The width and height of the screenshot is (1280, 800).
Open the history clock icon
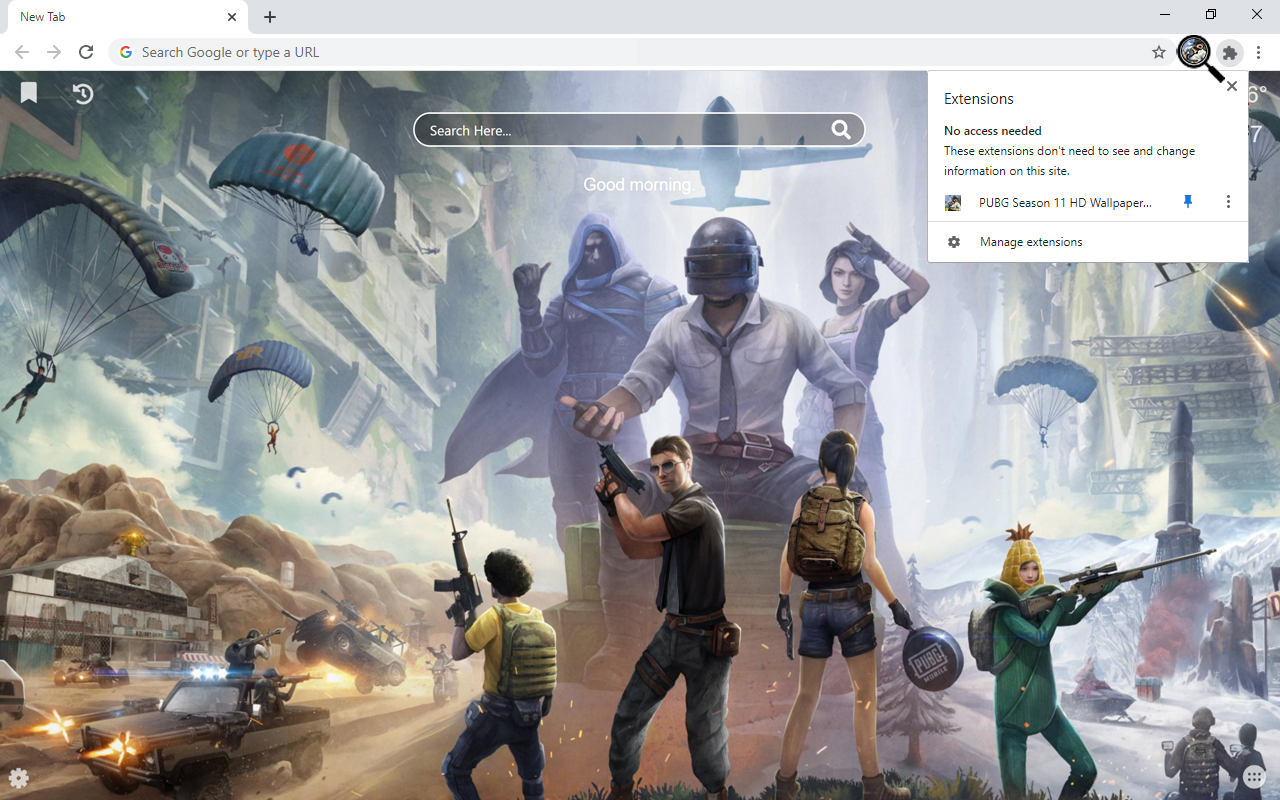(83, 93)
